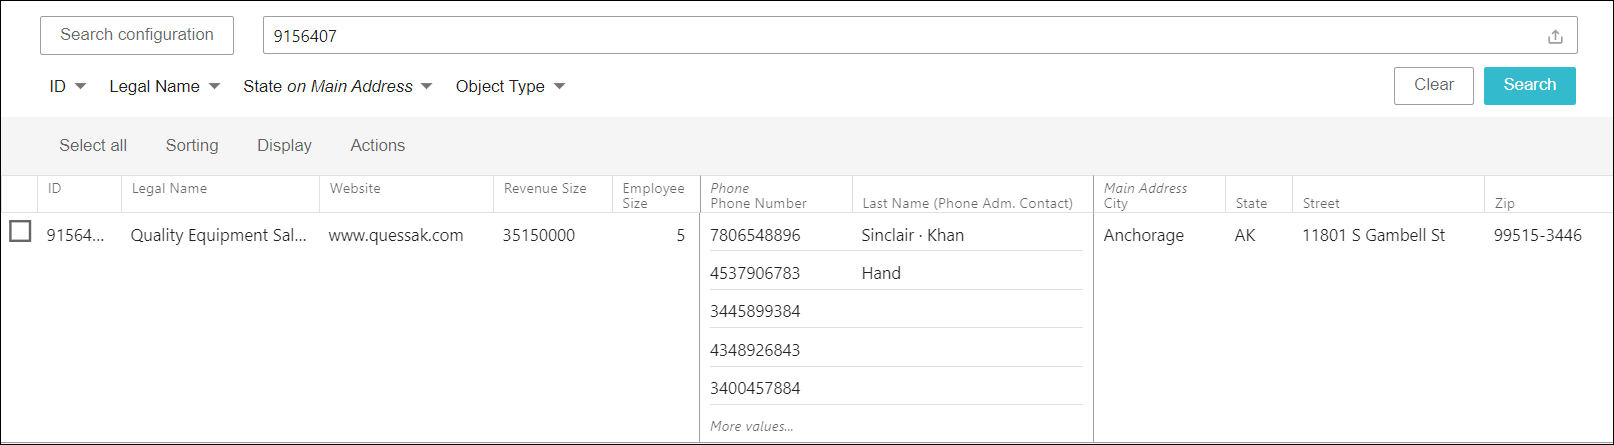Open the Object Type dropdown
This screenshot has height=445, width=1614.
point(510,87)
